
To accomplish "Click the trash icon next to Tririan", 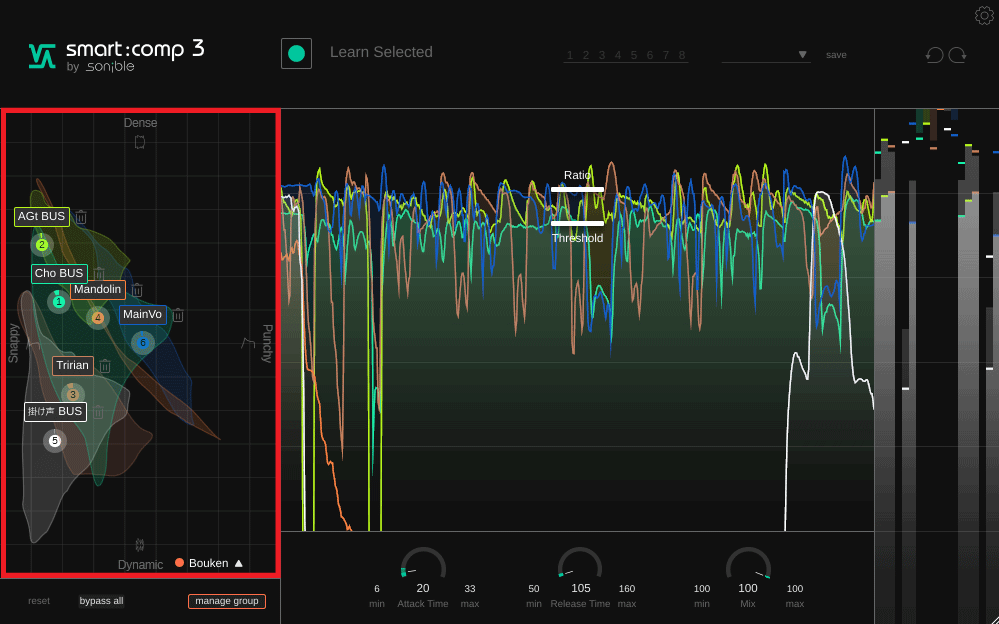I will [x=105, y=366].
